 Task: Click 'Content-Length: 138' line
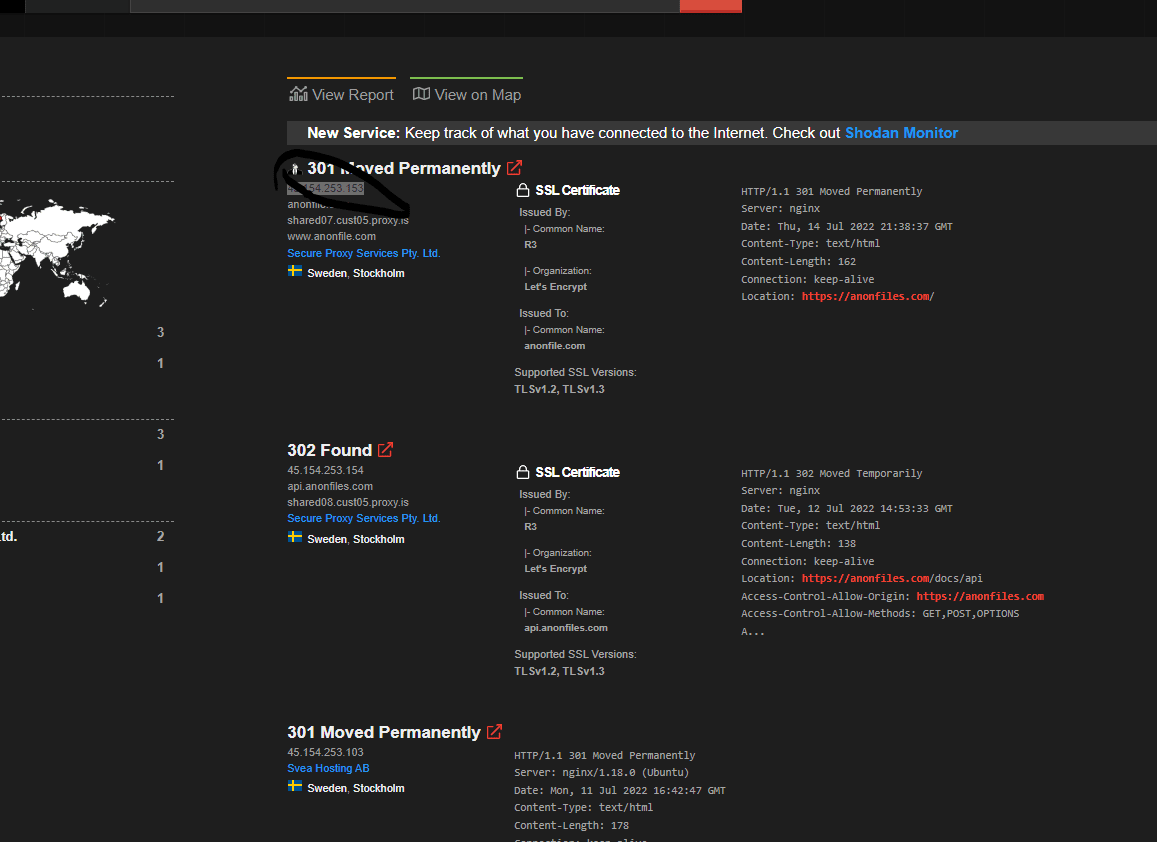point(798,544)
